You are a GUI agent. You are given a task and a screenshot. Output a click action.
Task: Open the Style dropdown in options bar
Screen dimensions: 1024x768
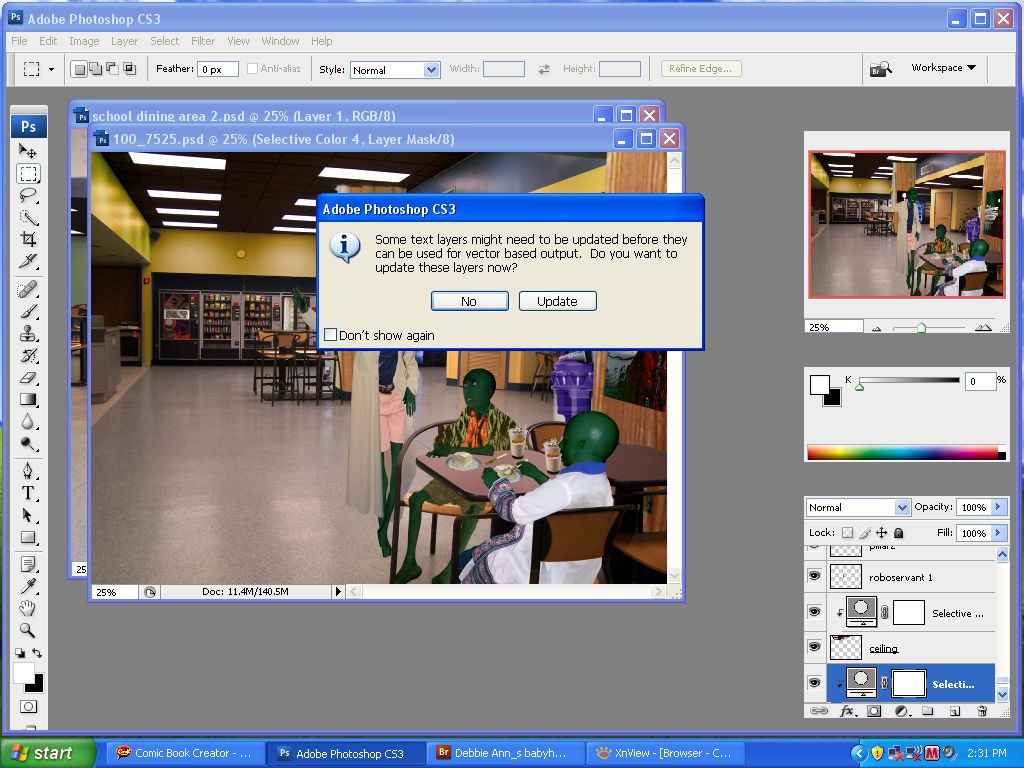[395, 70]
